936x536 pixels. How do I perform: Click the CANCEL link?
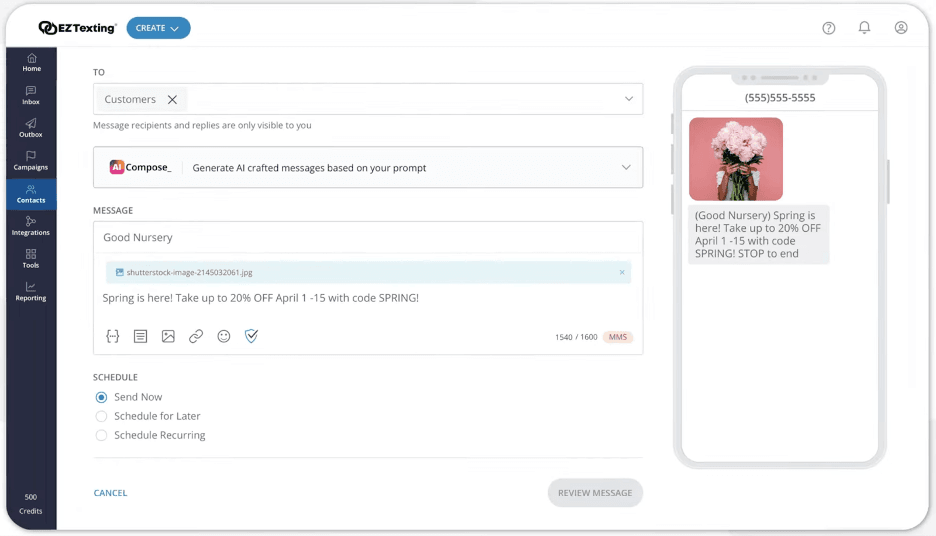(x=110, y=493)
